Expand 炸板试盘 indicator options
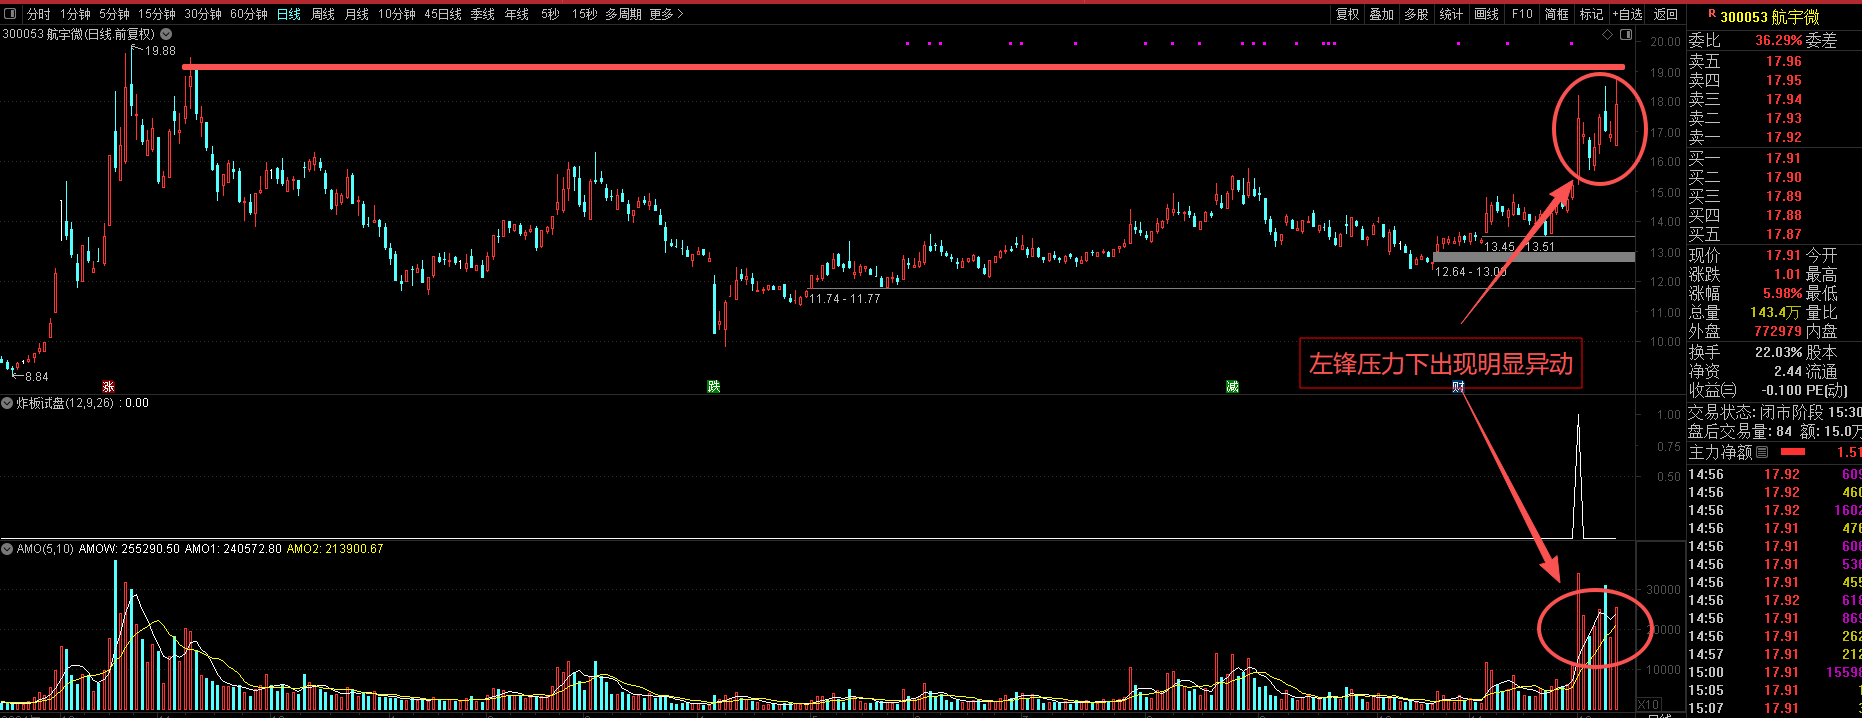The height and width of the screenshot is (718, 1862). [7, 403]
